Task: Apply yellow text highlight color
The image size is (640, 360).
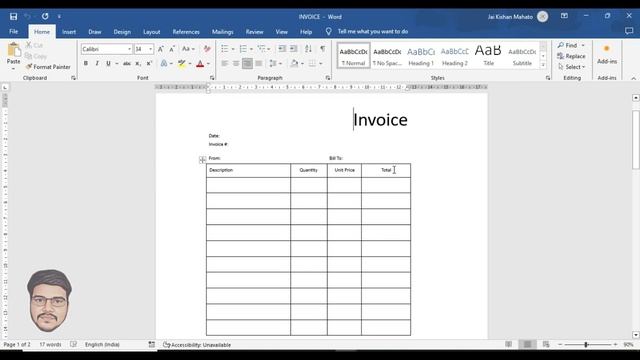Action: 182,64
